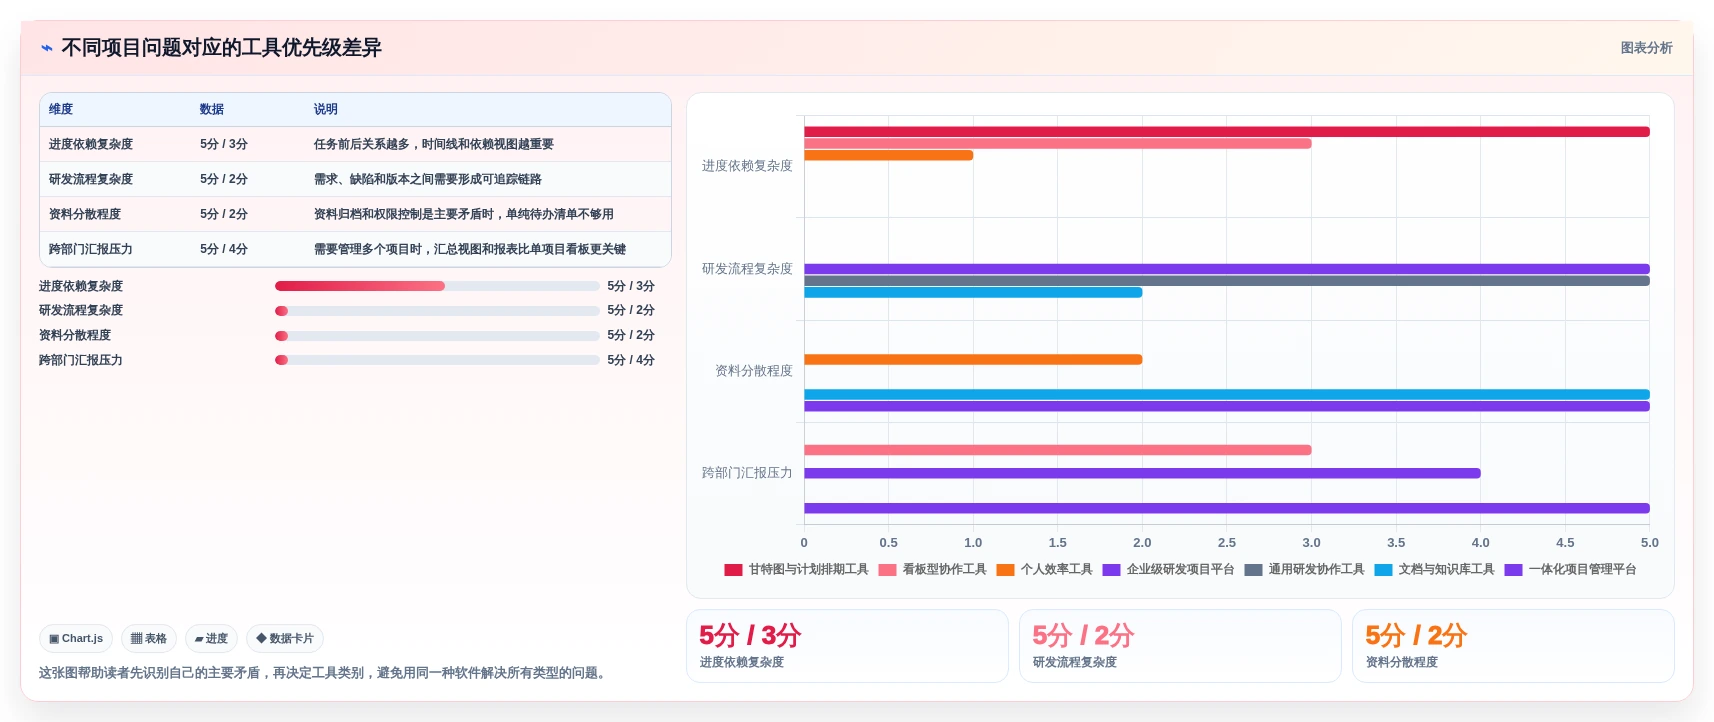Click the x-axis tick label 5.0

pos(1649,543)
